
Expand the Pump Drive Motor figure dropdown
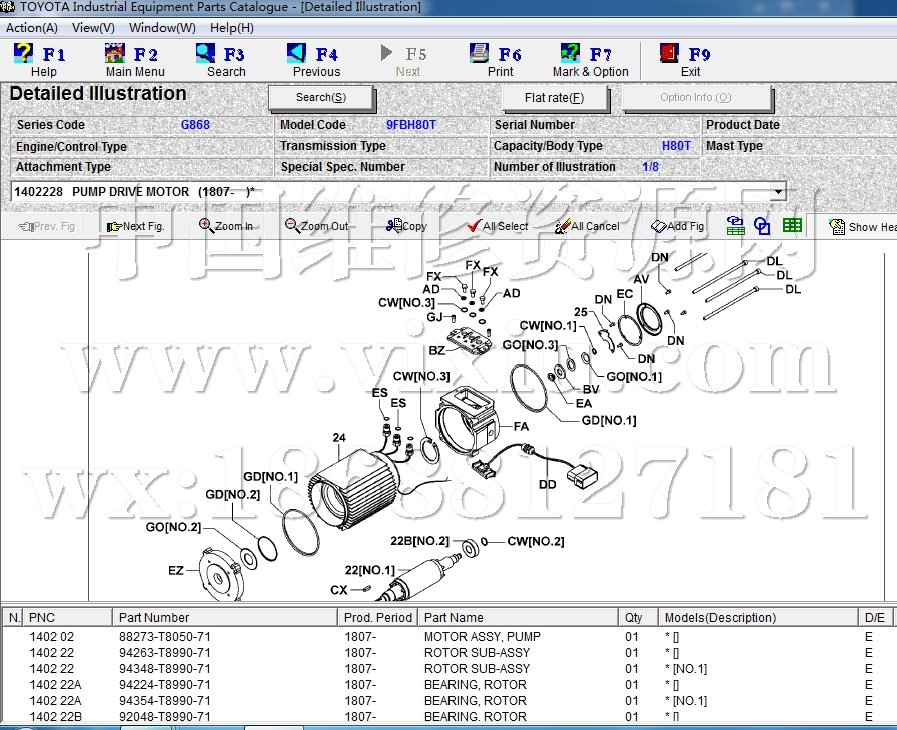click(x=778, y=191)
